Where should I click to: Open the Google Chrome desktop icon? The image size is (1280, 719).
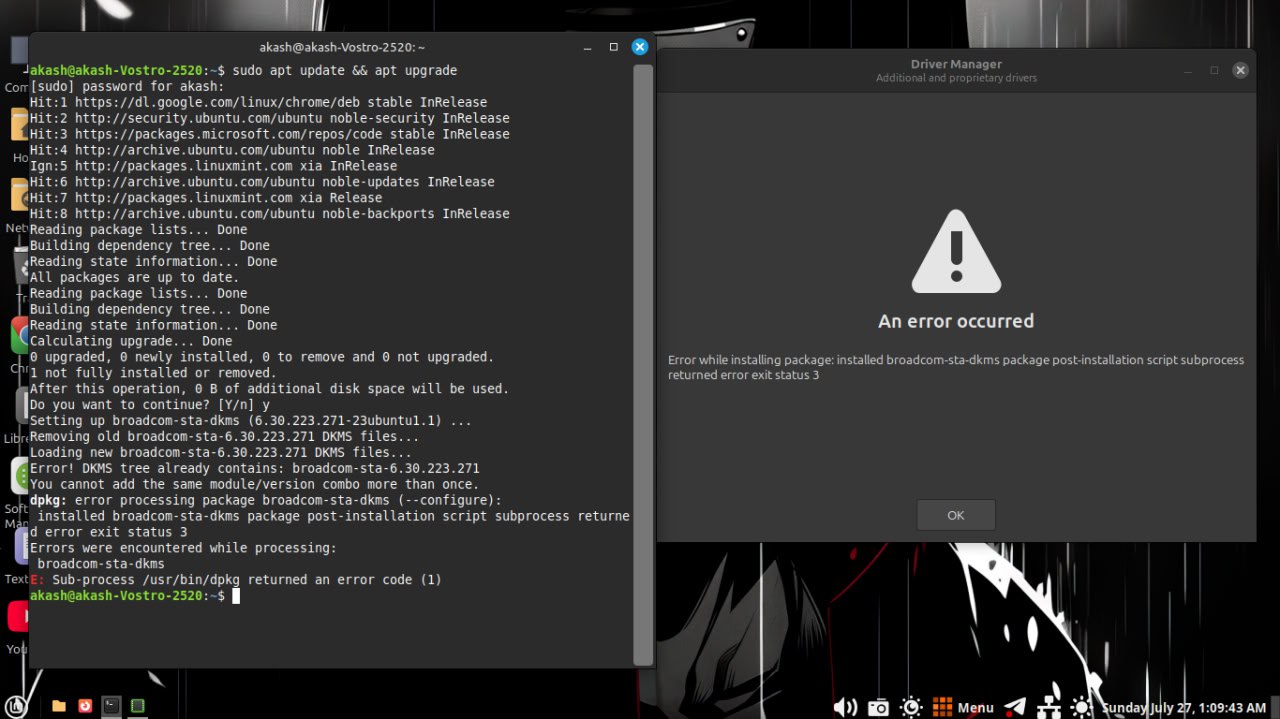[19, 335]
